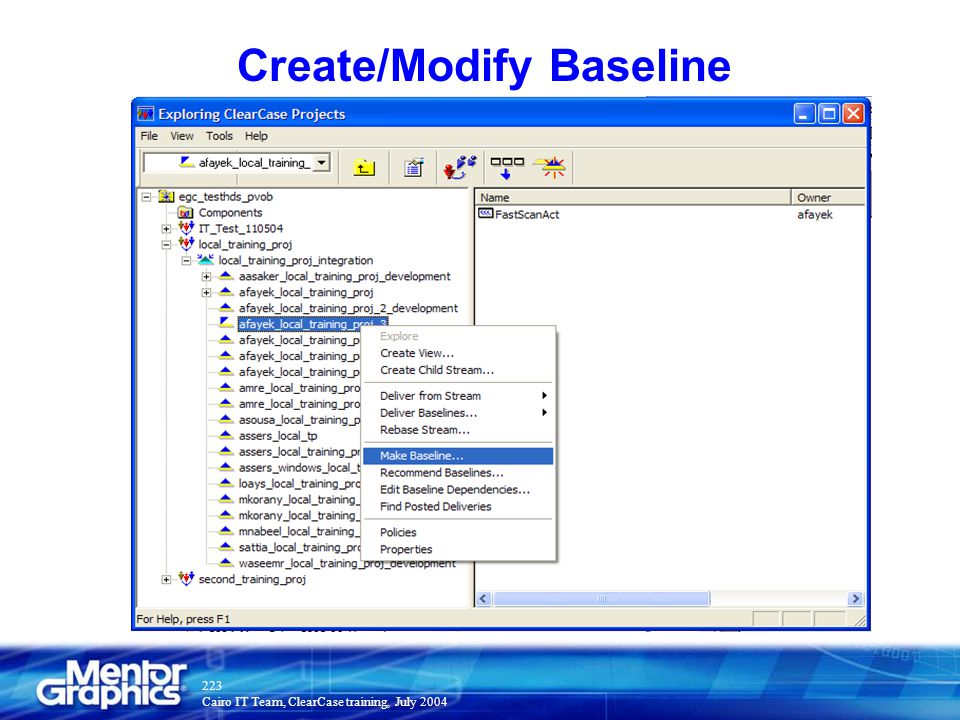Viewport: 960px width, 720px height.
Task: Click the local_training_proj project icon
Action: click(x=186, y=244)
